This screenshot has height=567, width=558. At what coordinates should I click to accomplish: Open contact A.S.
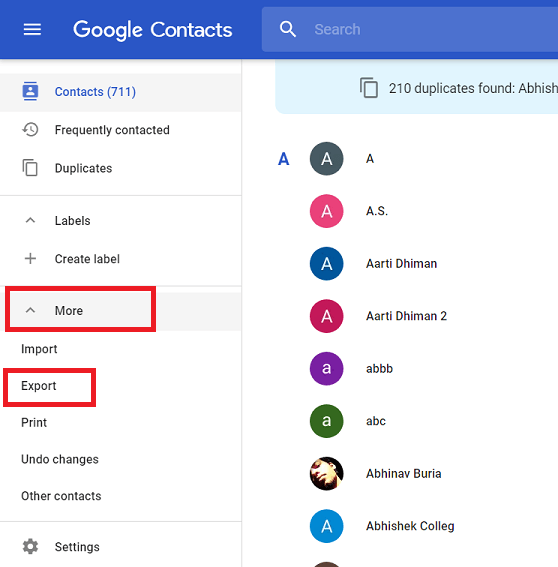click(x=377, y=211)
